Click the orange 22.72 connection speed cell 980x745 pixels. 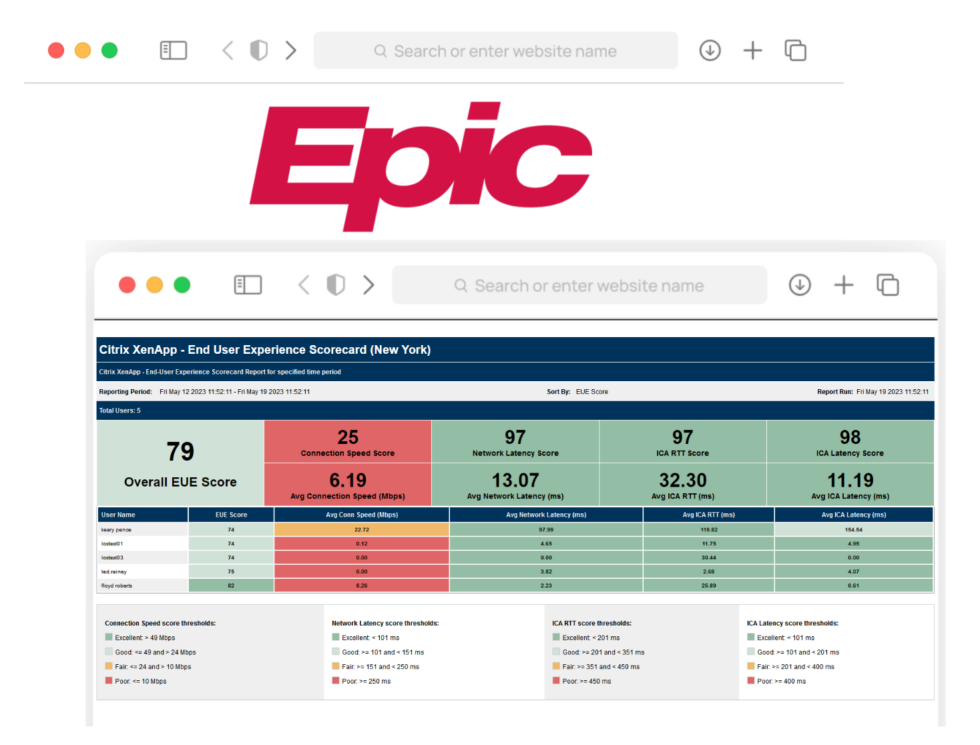click(362, 529)
